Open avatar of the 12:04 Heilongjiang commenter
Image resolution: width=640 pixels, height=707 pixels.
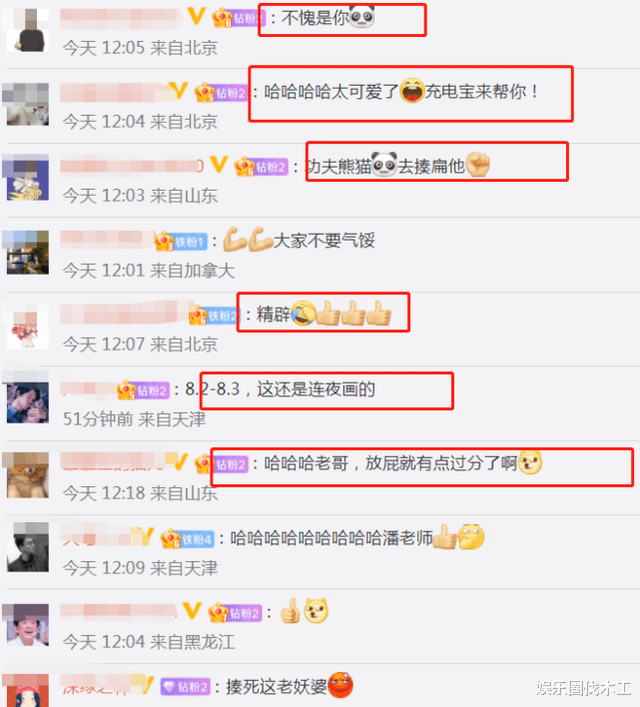(27, 625)
